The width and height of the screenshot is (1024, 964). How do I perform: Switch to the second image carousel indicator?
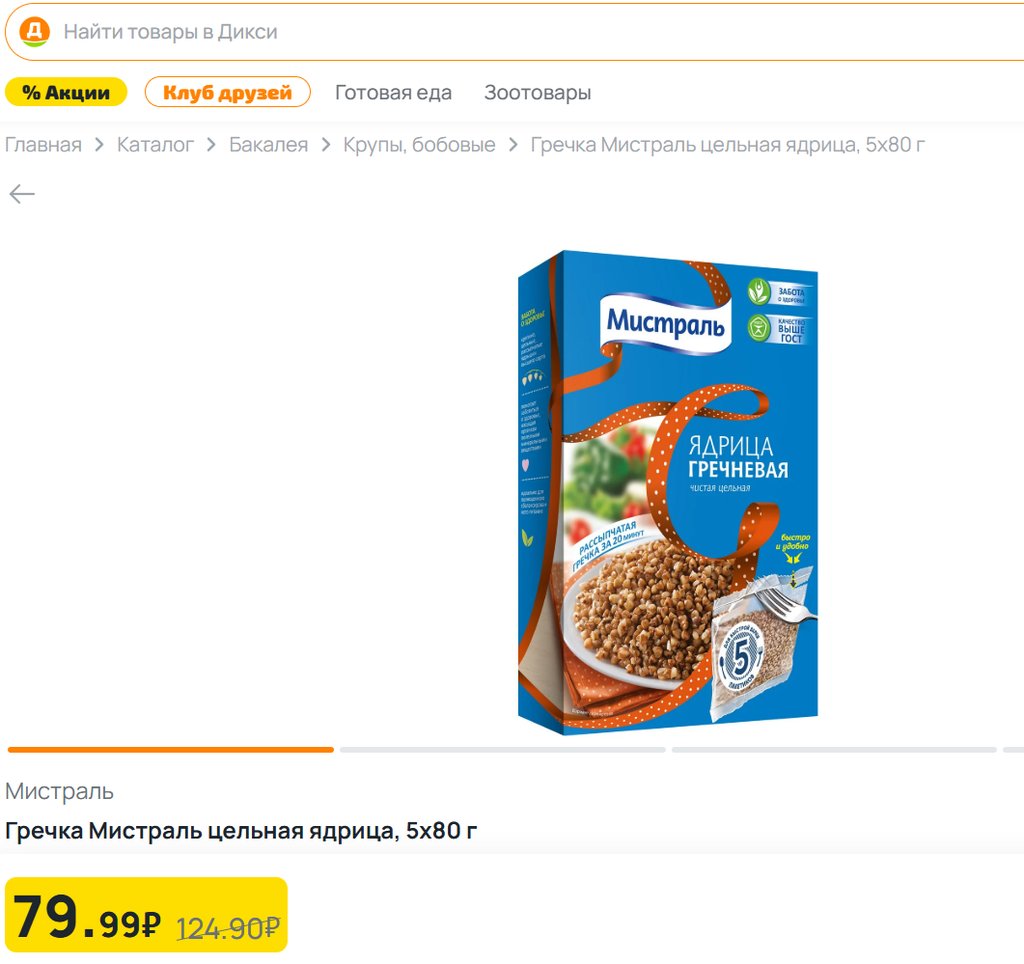[502, 749]
